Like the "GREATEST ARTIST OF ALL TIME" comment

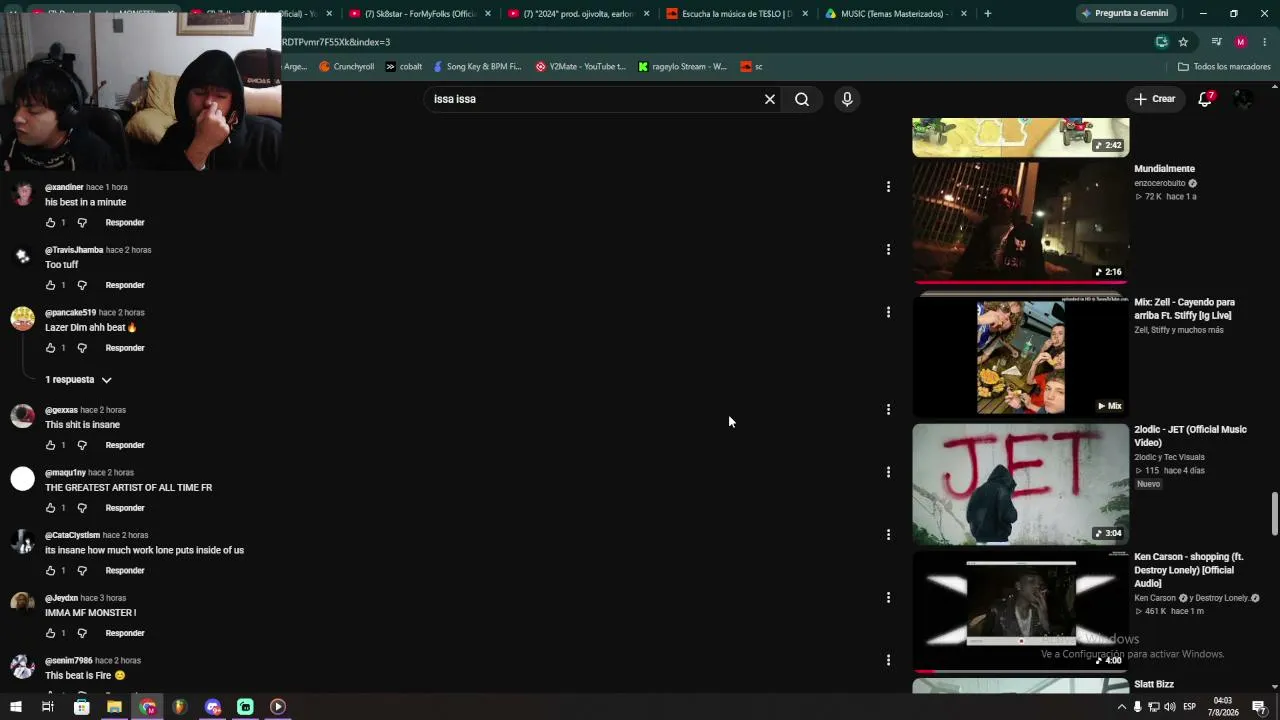(x=50, y=508)
